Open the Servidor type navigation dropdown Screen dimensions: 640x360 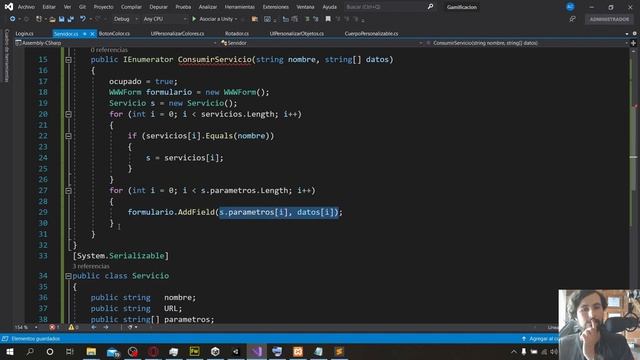point(322,43)
